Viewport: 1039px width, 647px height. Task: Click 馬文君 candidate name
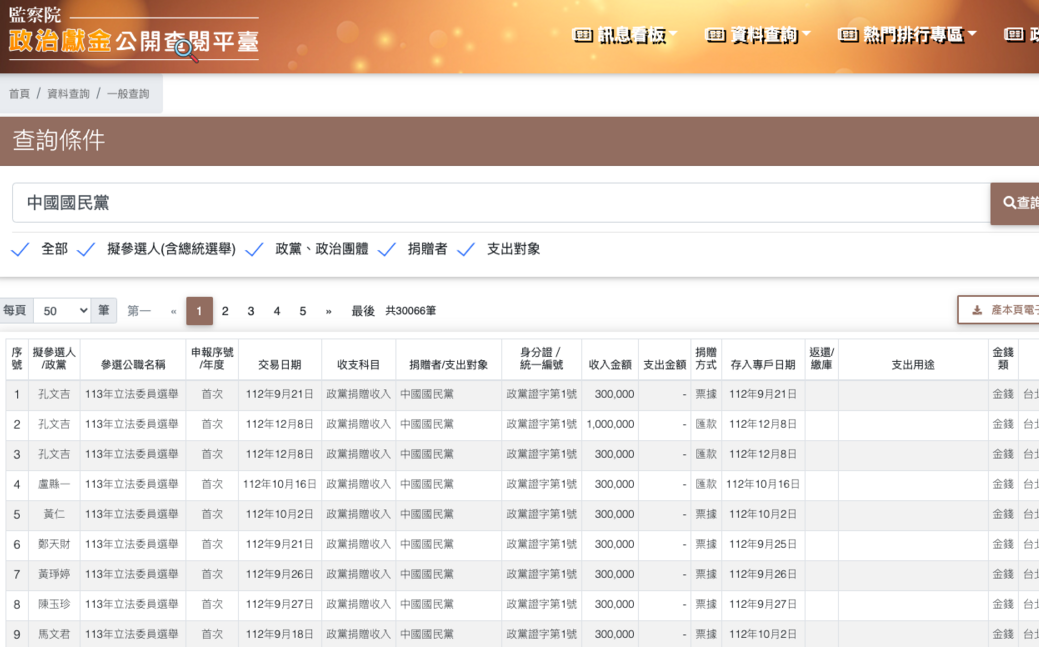[x=54, y=634]
